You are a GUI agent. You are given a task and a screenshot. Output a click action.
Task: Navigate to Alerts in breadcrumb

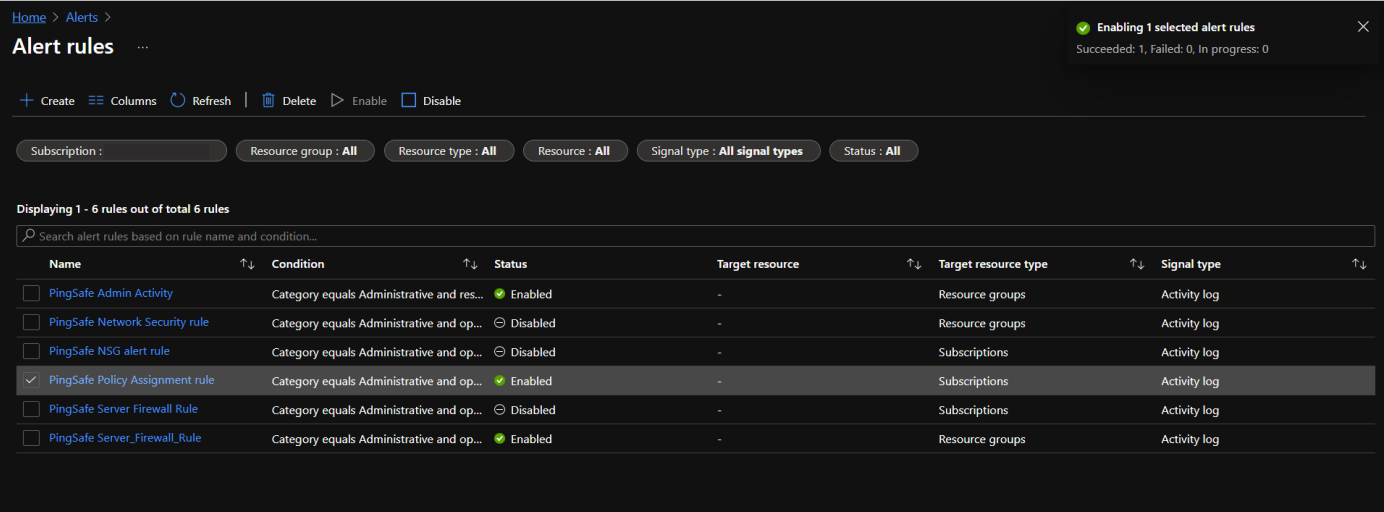click(82, 17)
